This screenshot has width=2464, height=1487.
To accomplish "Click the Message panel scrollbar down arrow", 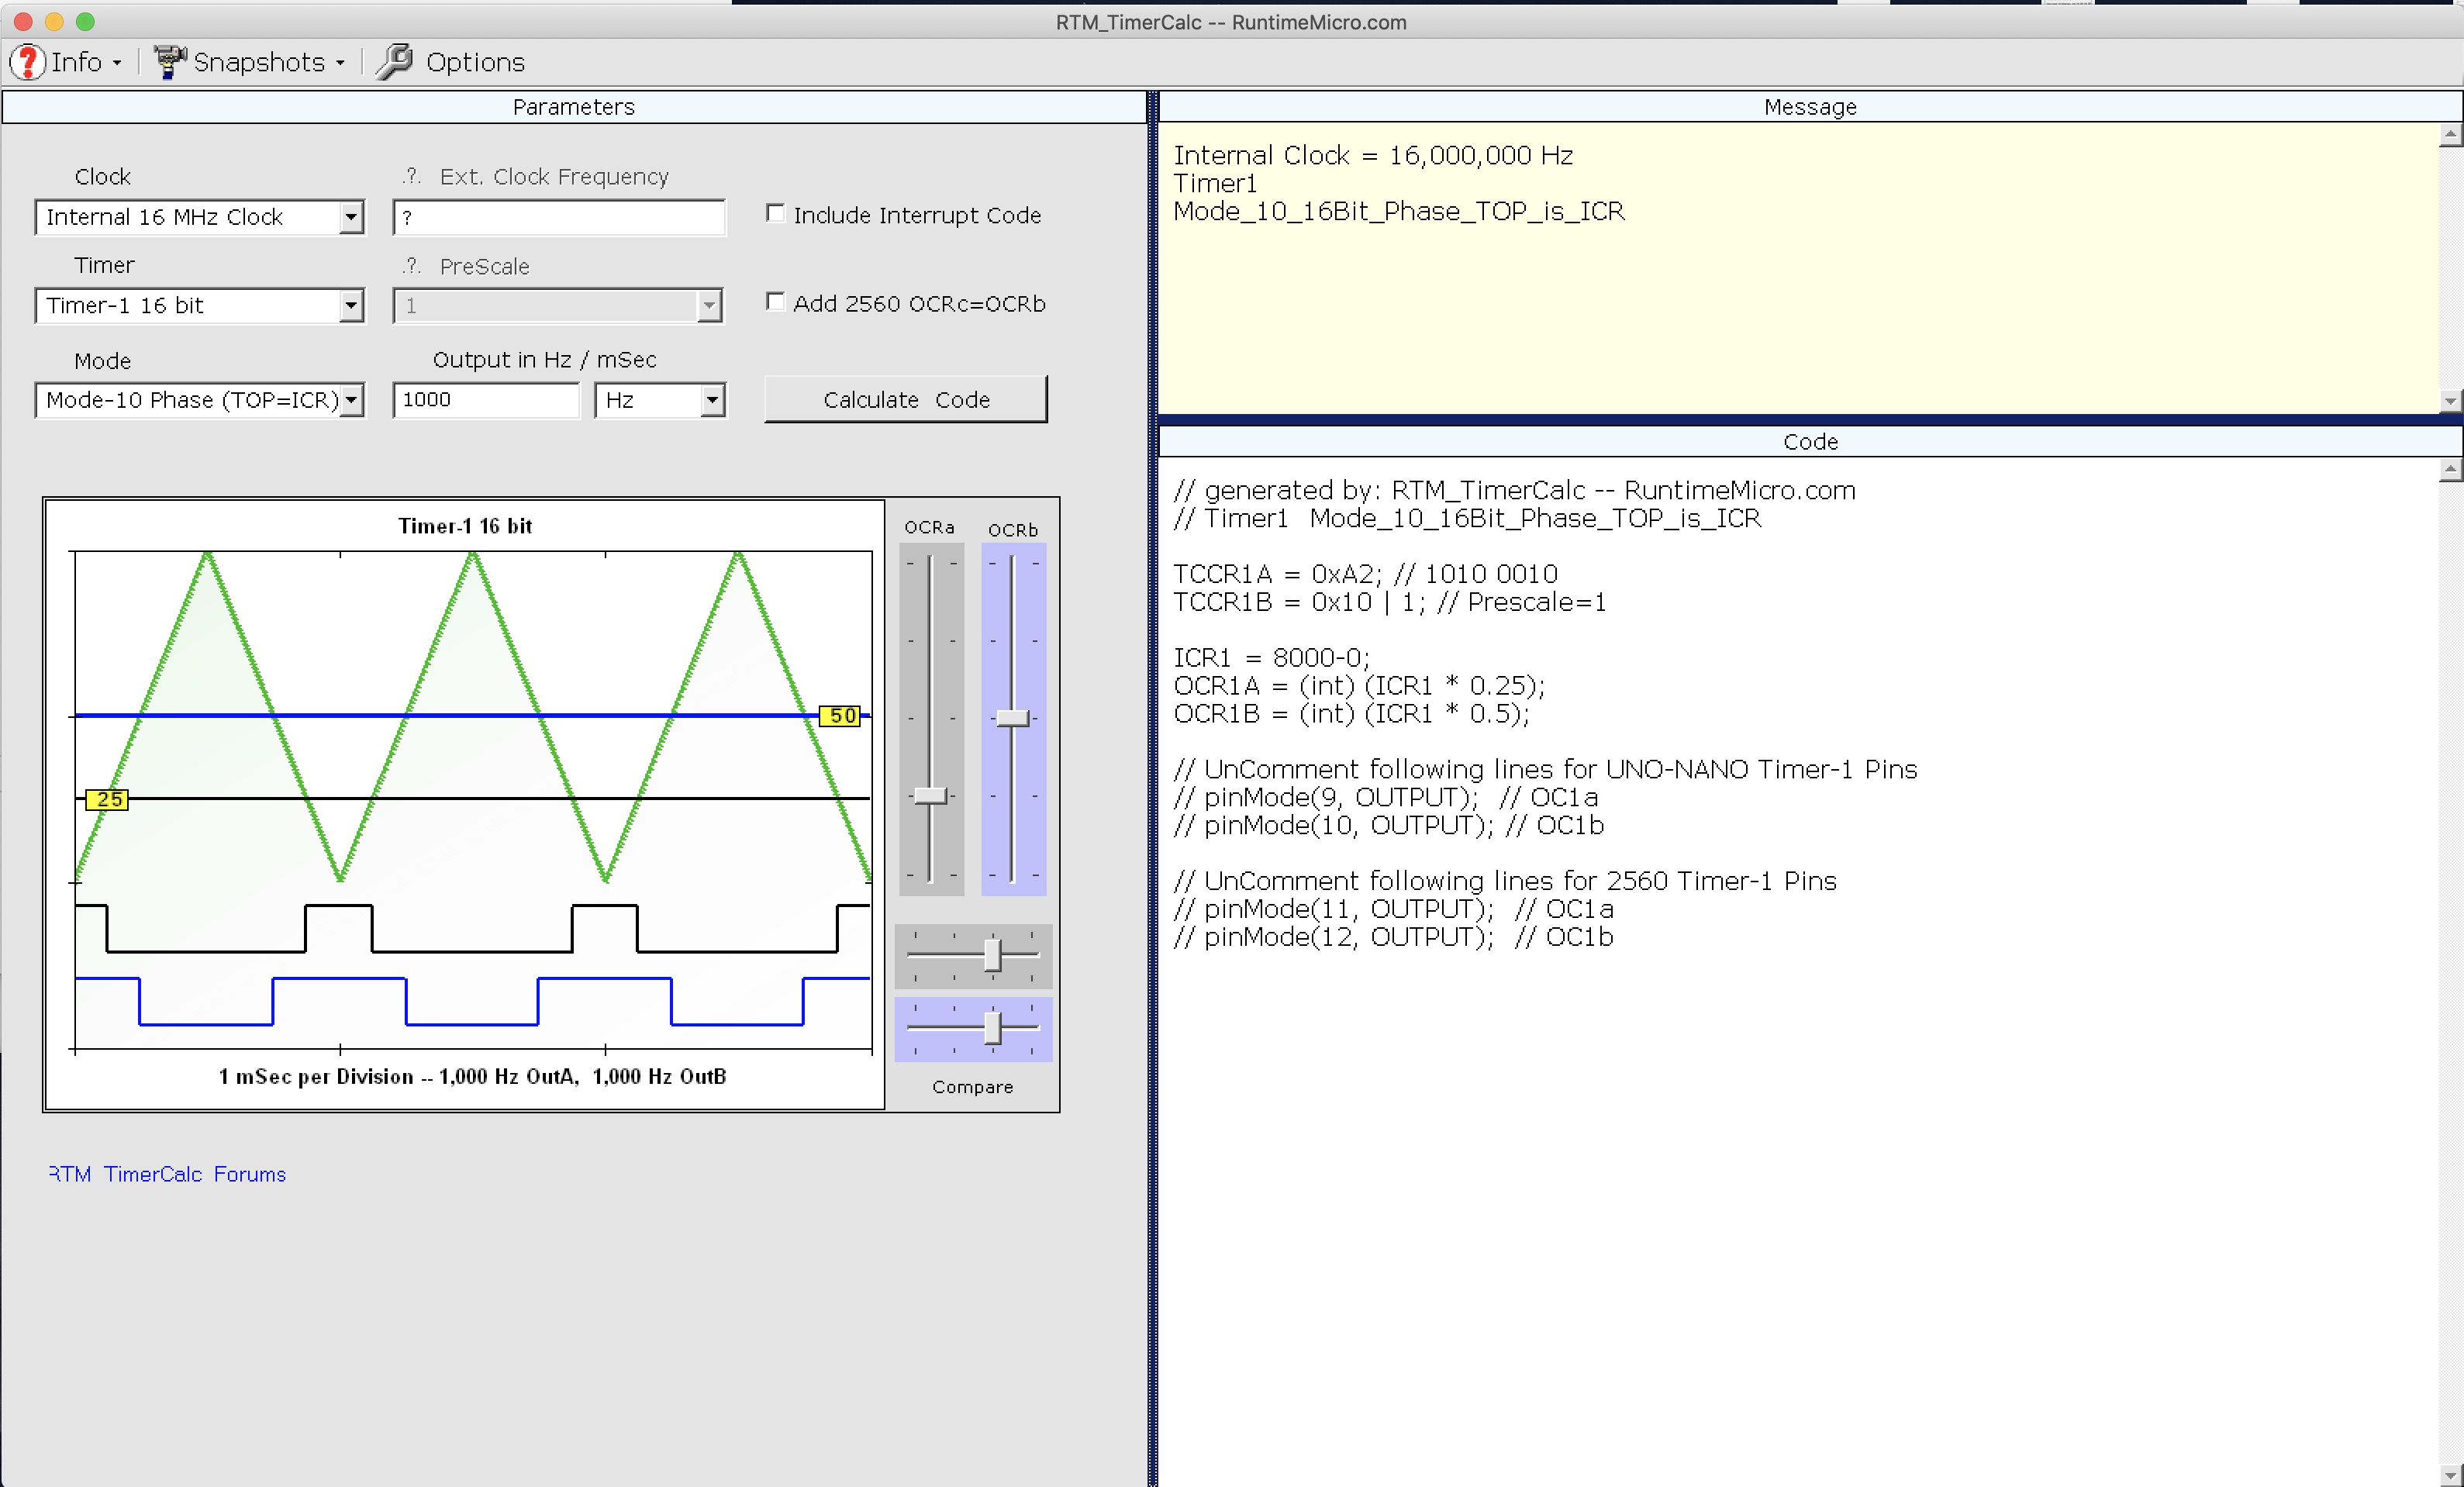I will (x=2450, y=401).
